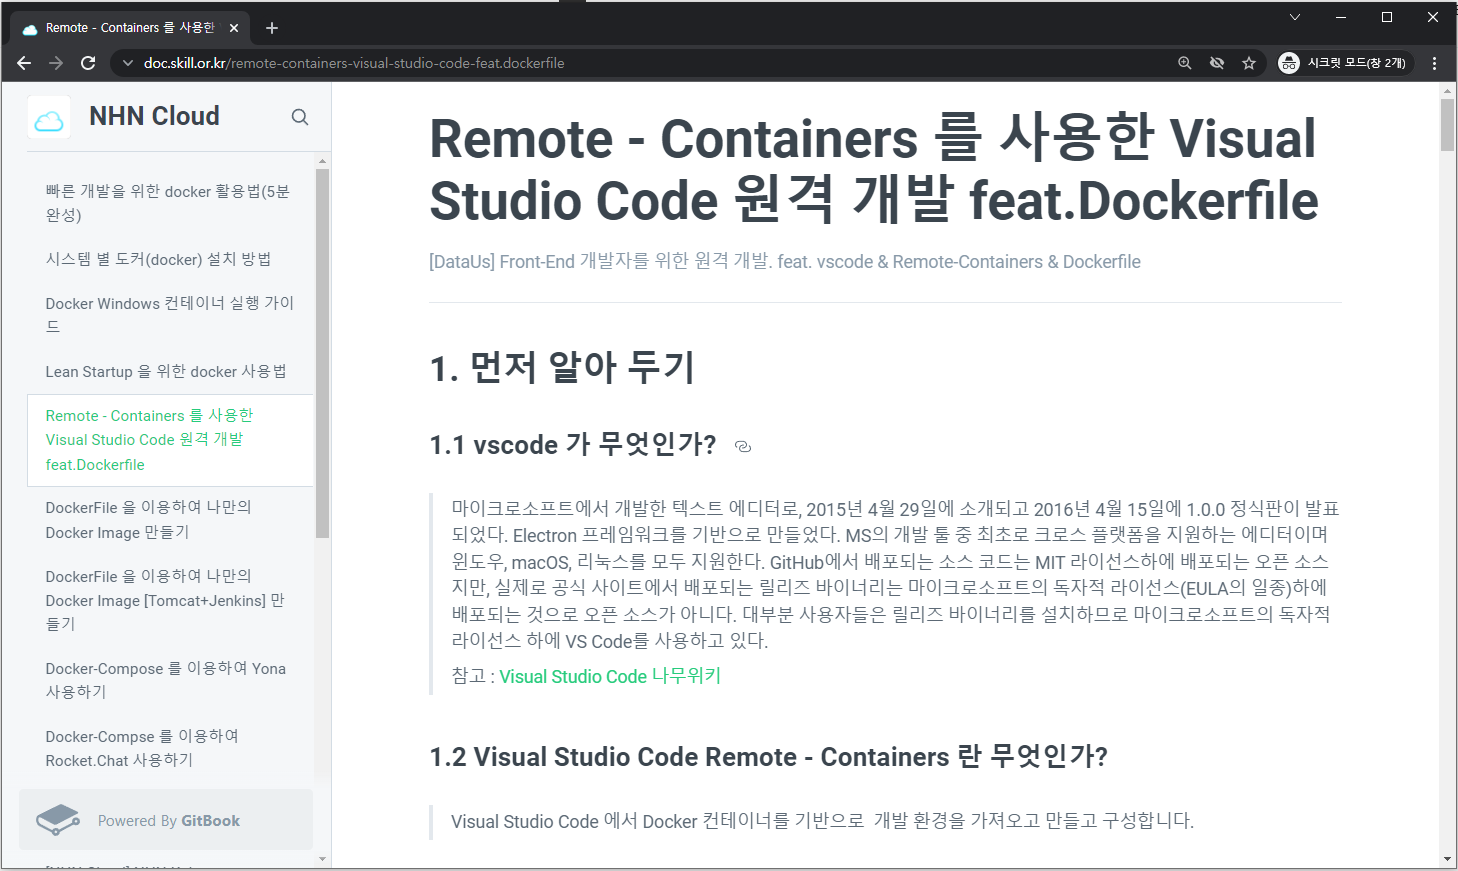The image size is (1458, 871).
Task: Open 'Docker Image [Tomcat+Jenkins]' sidebar page
Action: pos(169,600)
